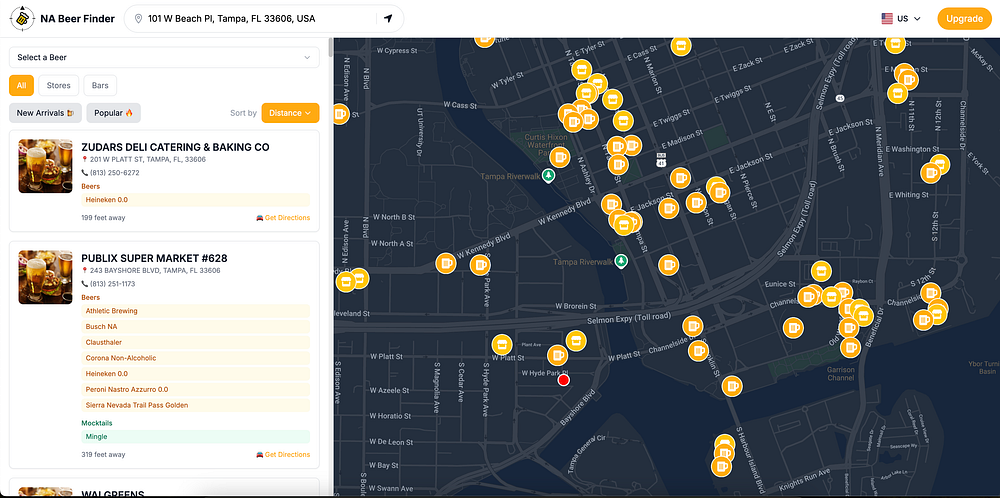This screenshot has height=498, width=1000.
Task: Click the 243 Bayshore Blvd address
Action: (155, 270)
